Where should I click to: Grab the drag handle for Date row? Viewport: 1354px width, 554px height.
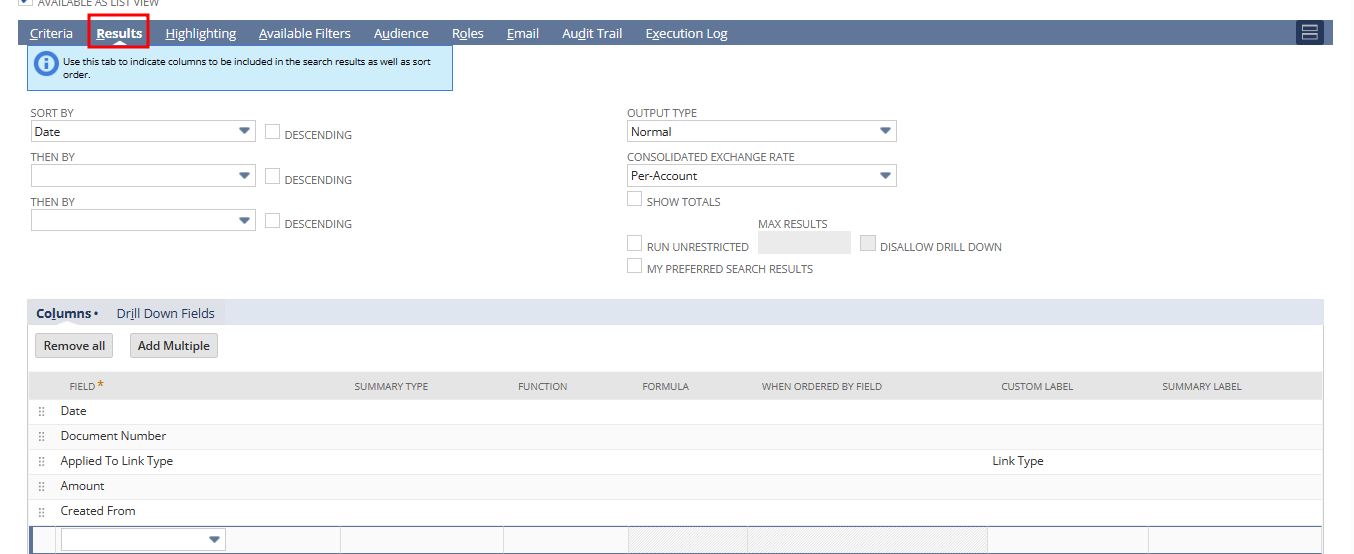(42, 411)
